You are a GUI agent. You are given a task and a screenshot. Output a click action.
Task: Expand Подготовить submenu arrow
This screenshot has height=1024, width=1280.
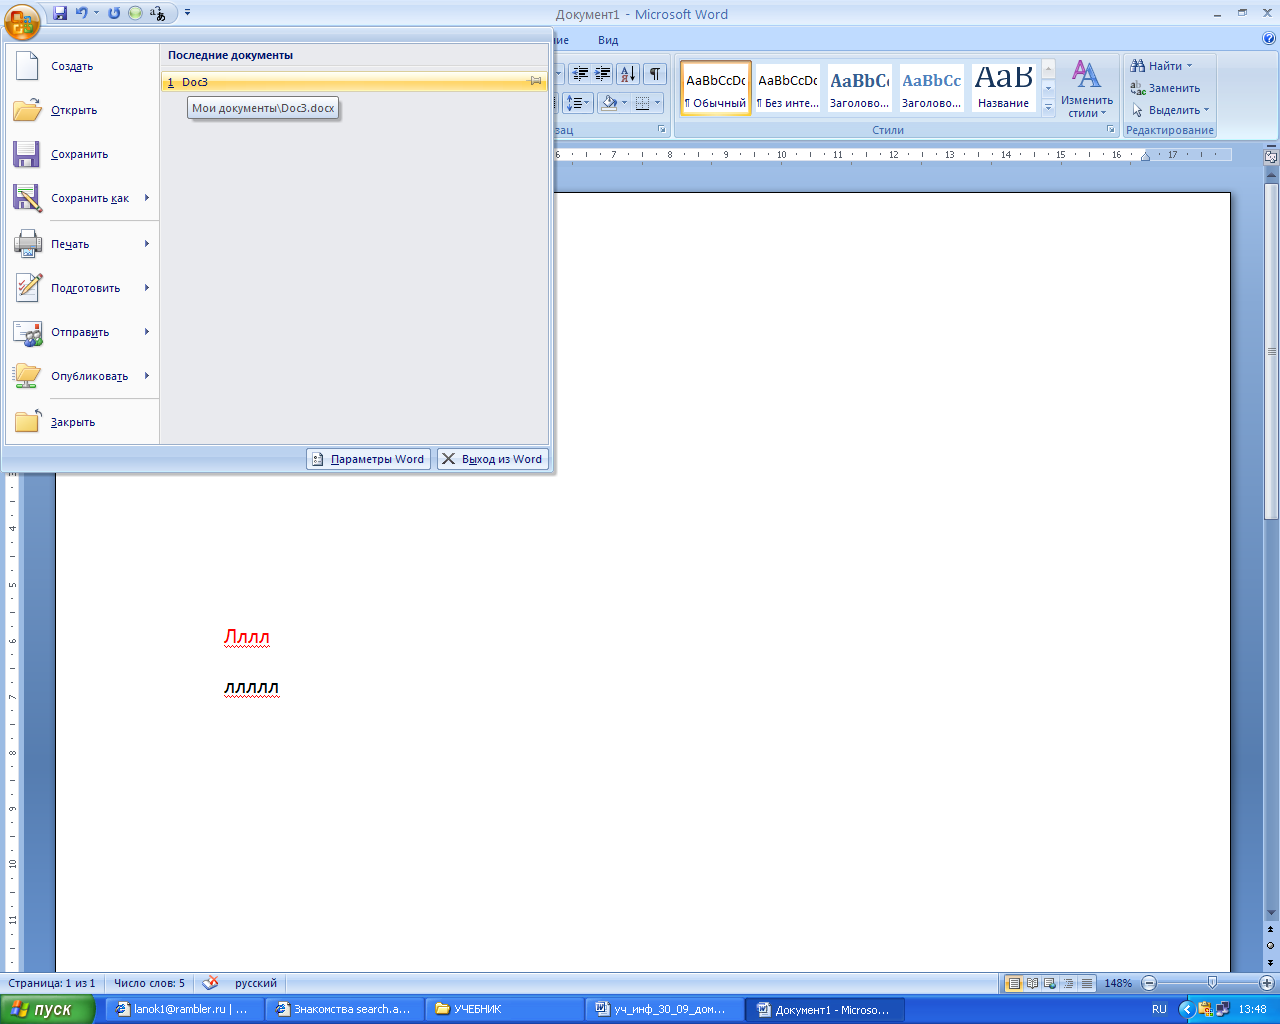[146, 288]
